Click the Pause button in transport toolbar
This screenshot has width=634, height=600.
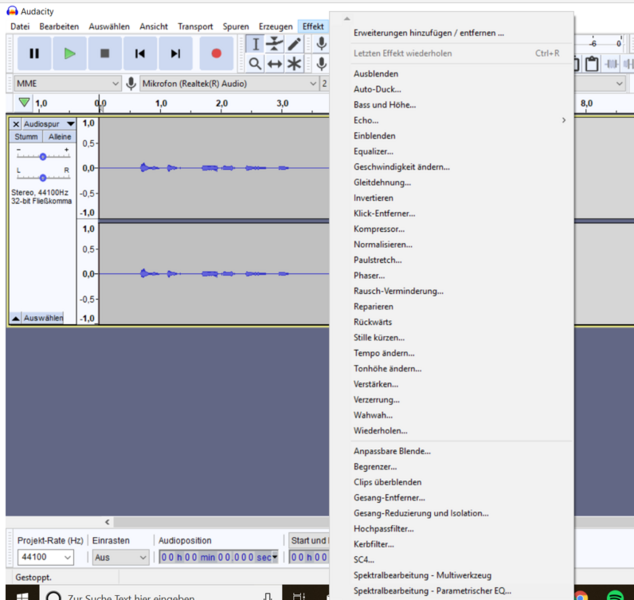tap(34, 53)
